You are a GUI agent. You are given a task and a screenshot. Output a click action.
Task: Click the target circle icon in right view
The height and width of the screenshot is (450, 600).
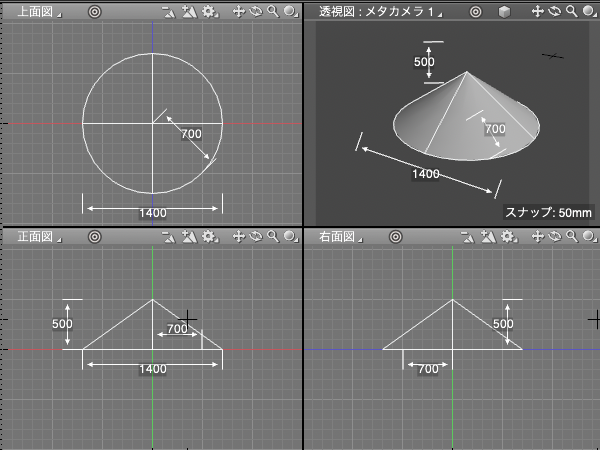point(394,237)
